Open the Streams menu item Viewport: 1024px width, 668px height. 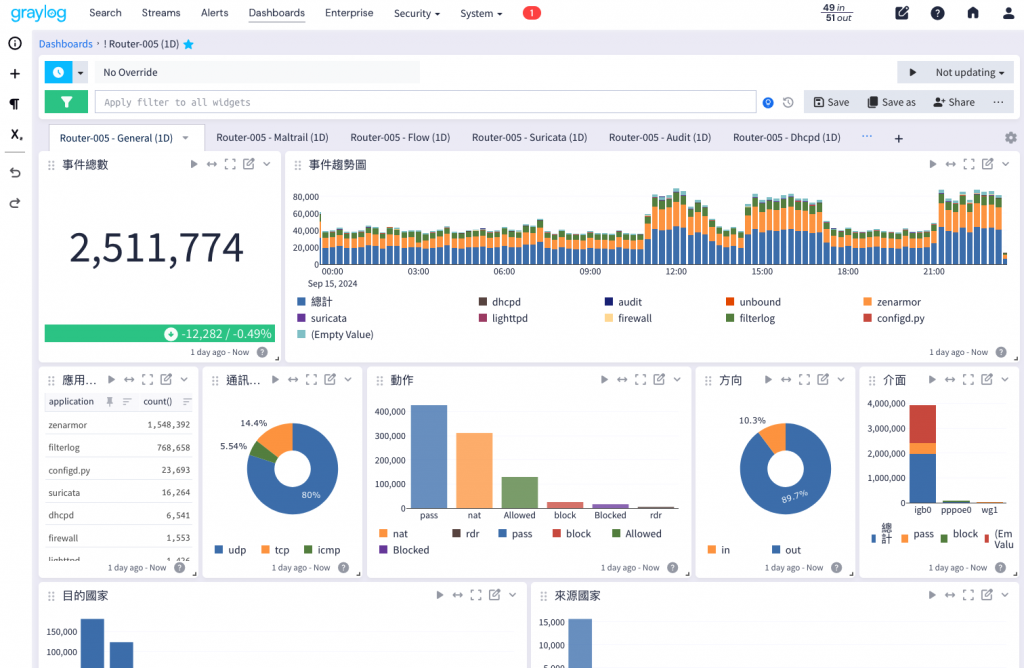tap(161, 13)
